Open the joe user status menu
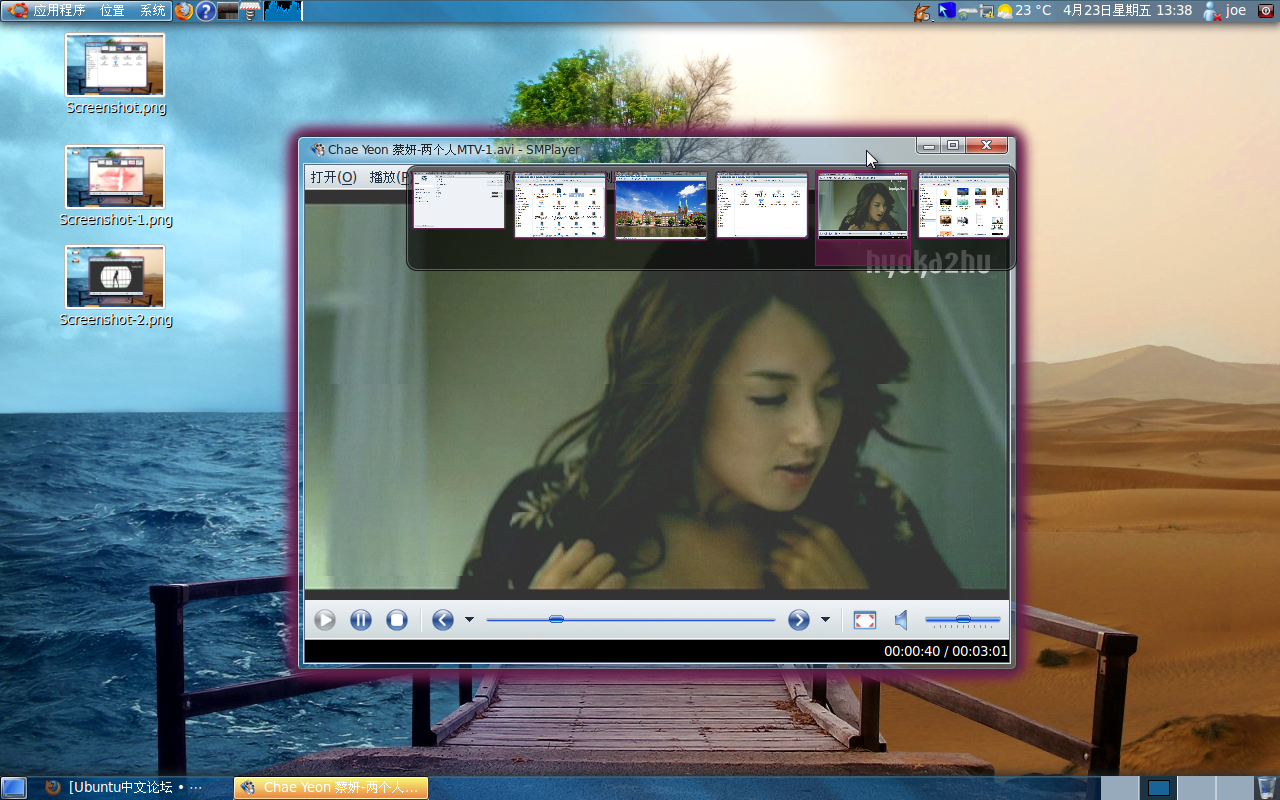The image size is (1280, 800). 1225,10
